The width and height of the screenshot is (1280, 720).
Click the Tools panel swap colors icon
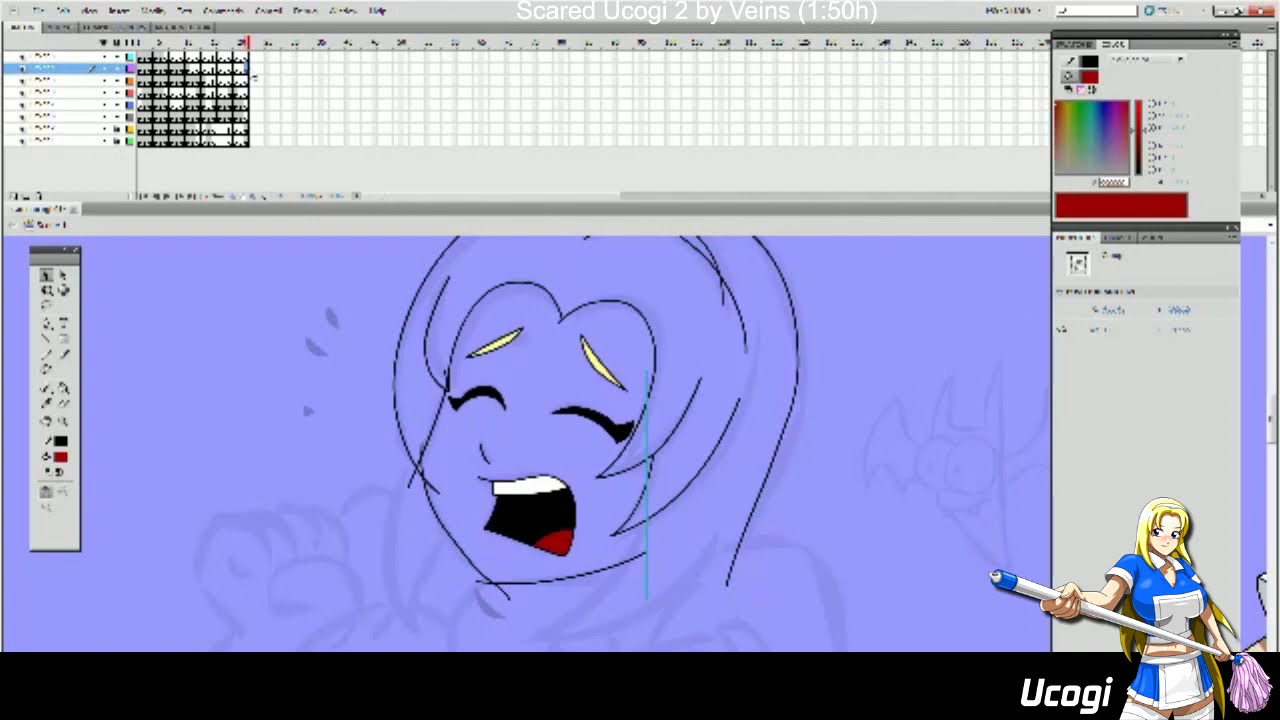(x=59, y=472)
